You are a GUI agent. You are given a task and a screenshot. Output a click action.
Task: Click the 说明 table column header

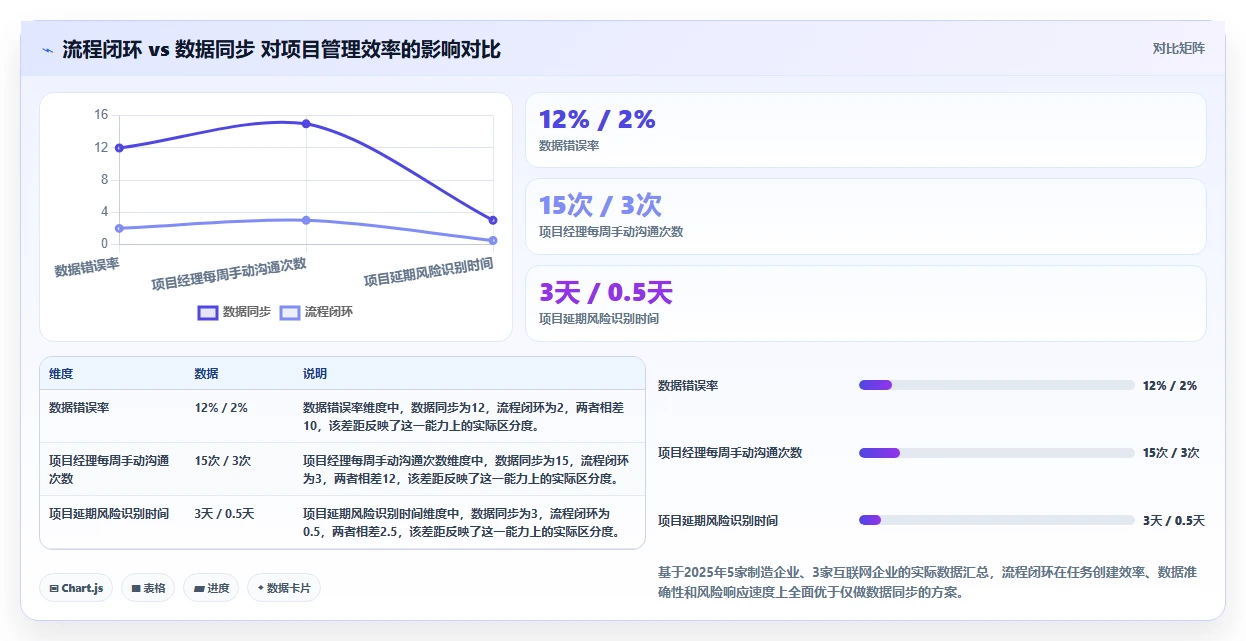pyautogui.click(x=315, y=374)
